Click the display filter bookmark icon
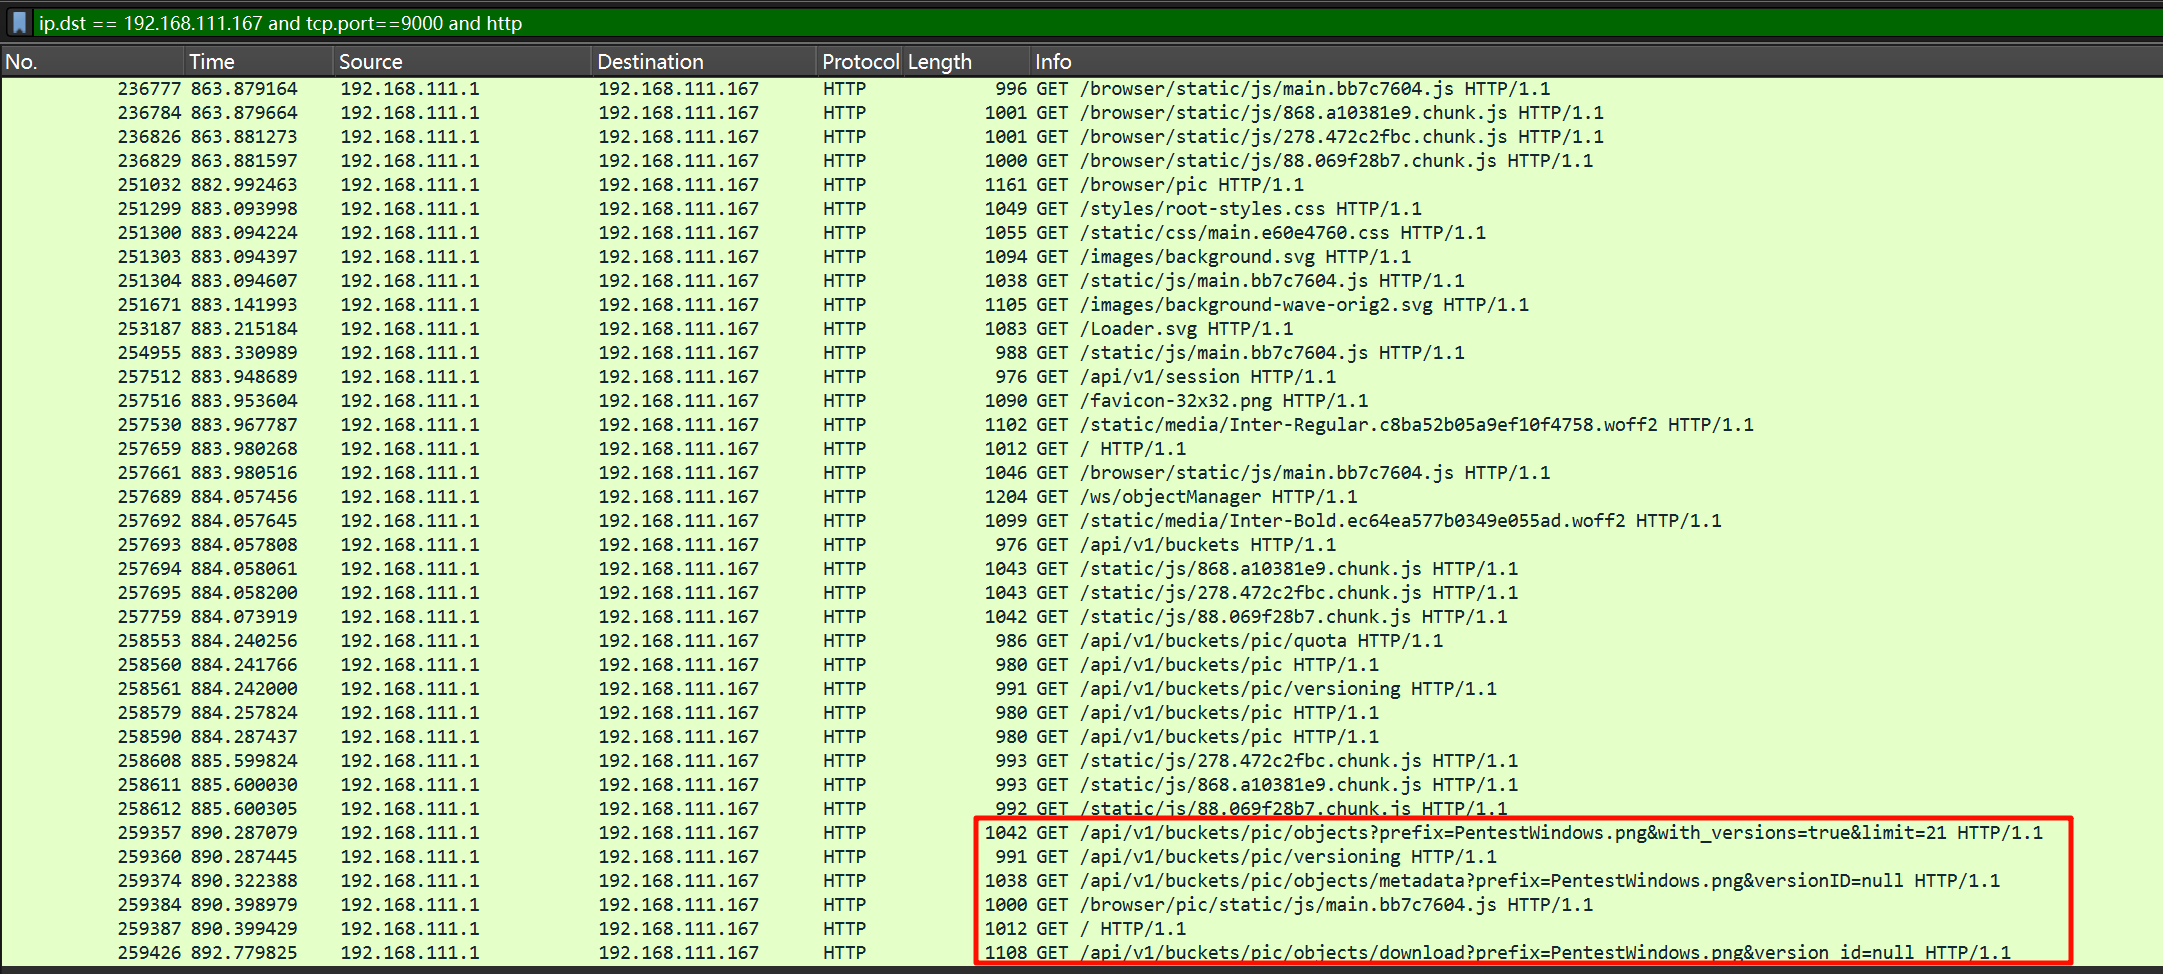This screenshot has width=2163, height=974. 19,22
